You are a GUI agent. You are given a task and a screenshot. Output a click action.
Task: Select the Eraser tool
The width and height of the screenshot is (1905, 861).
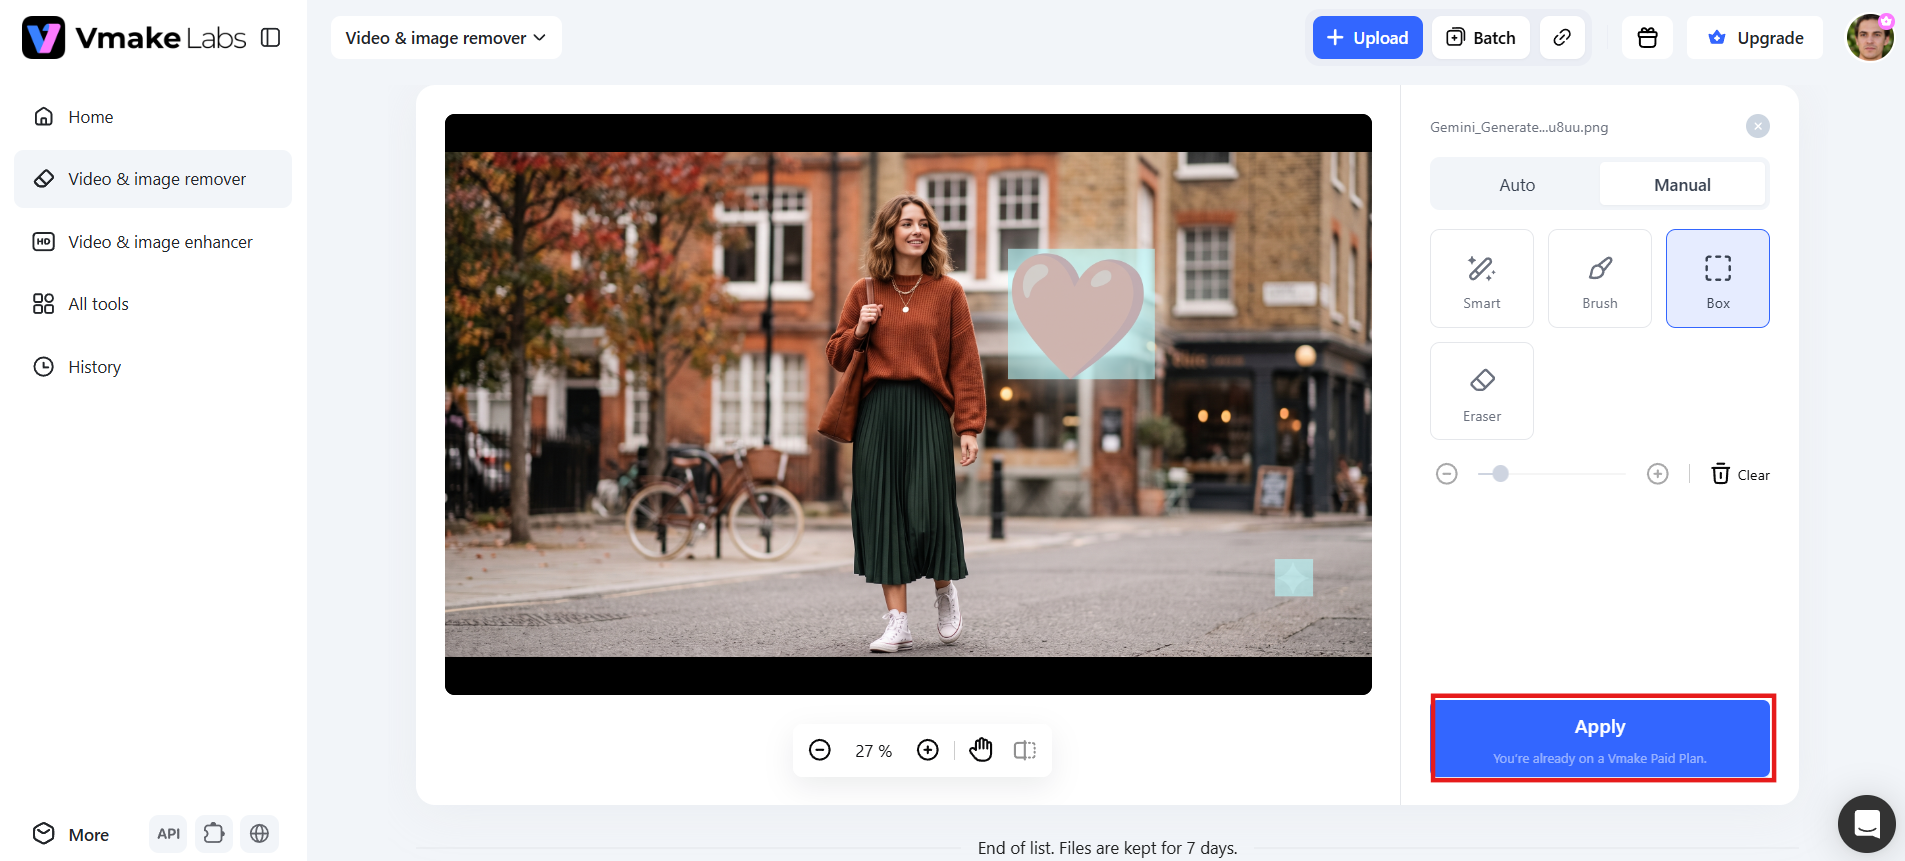[1481, 391]
